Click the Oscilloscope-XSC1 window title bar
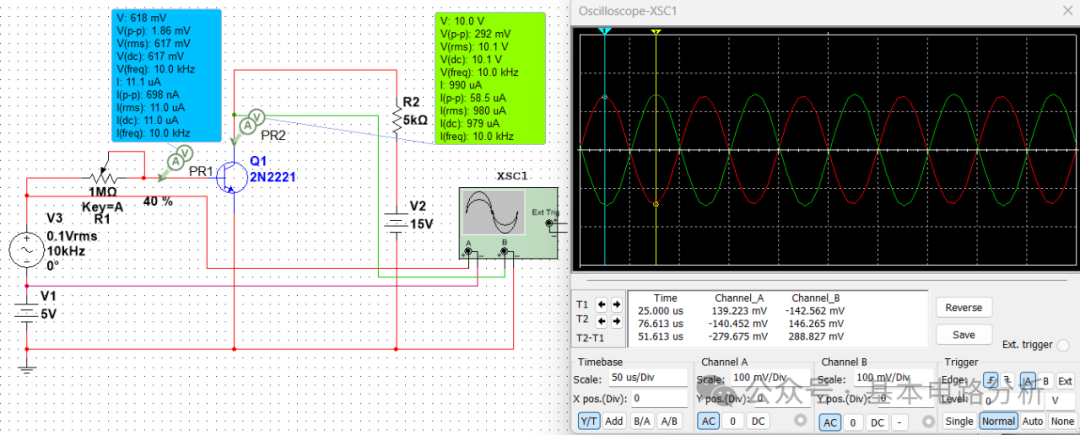1080x435 pixels. [x=825, y=10]
